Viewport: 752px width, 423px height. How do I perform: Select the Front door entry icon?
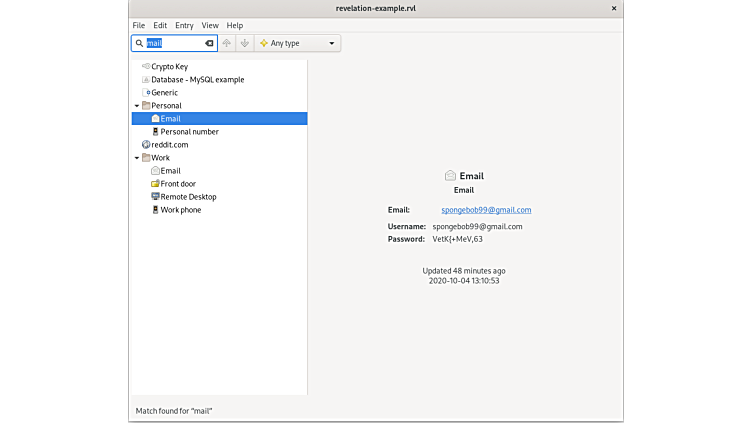pos(155,184)
